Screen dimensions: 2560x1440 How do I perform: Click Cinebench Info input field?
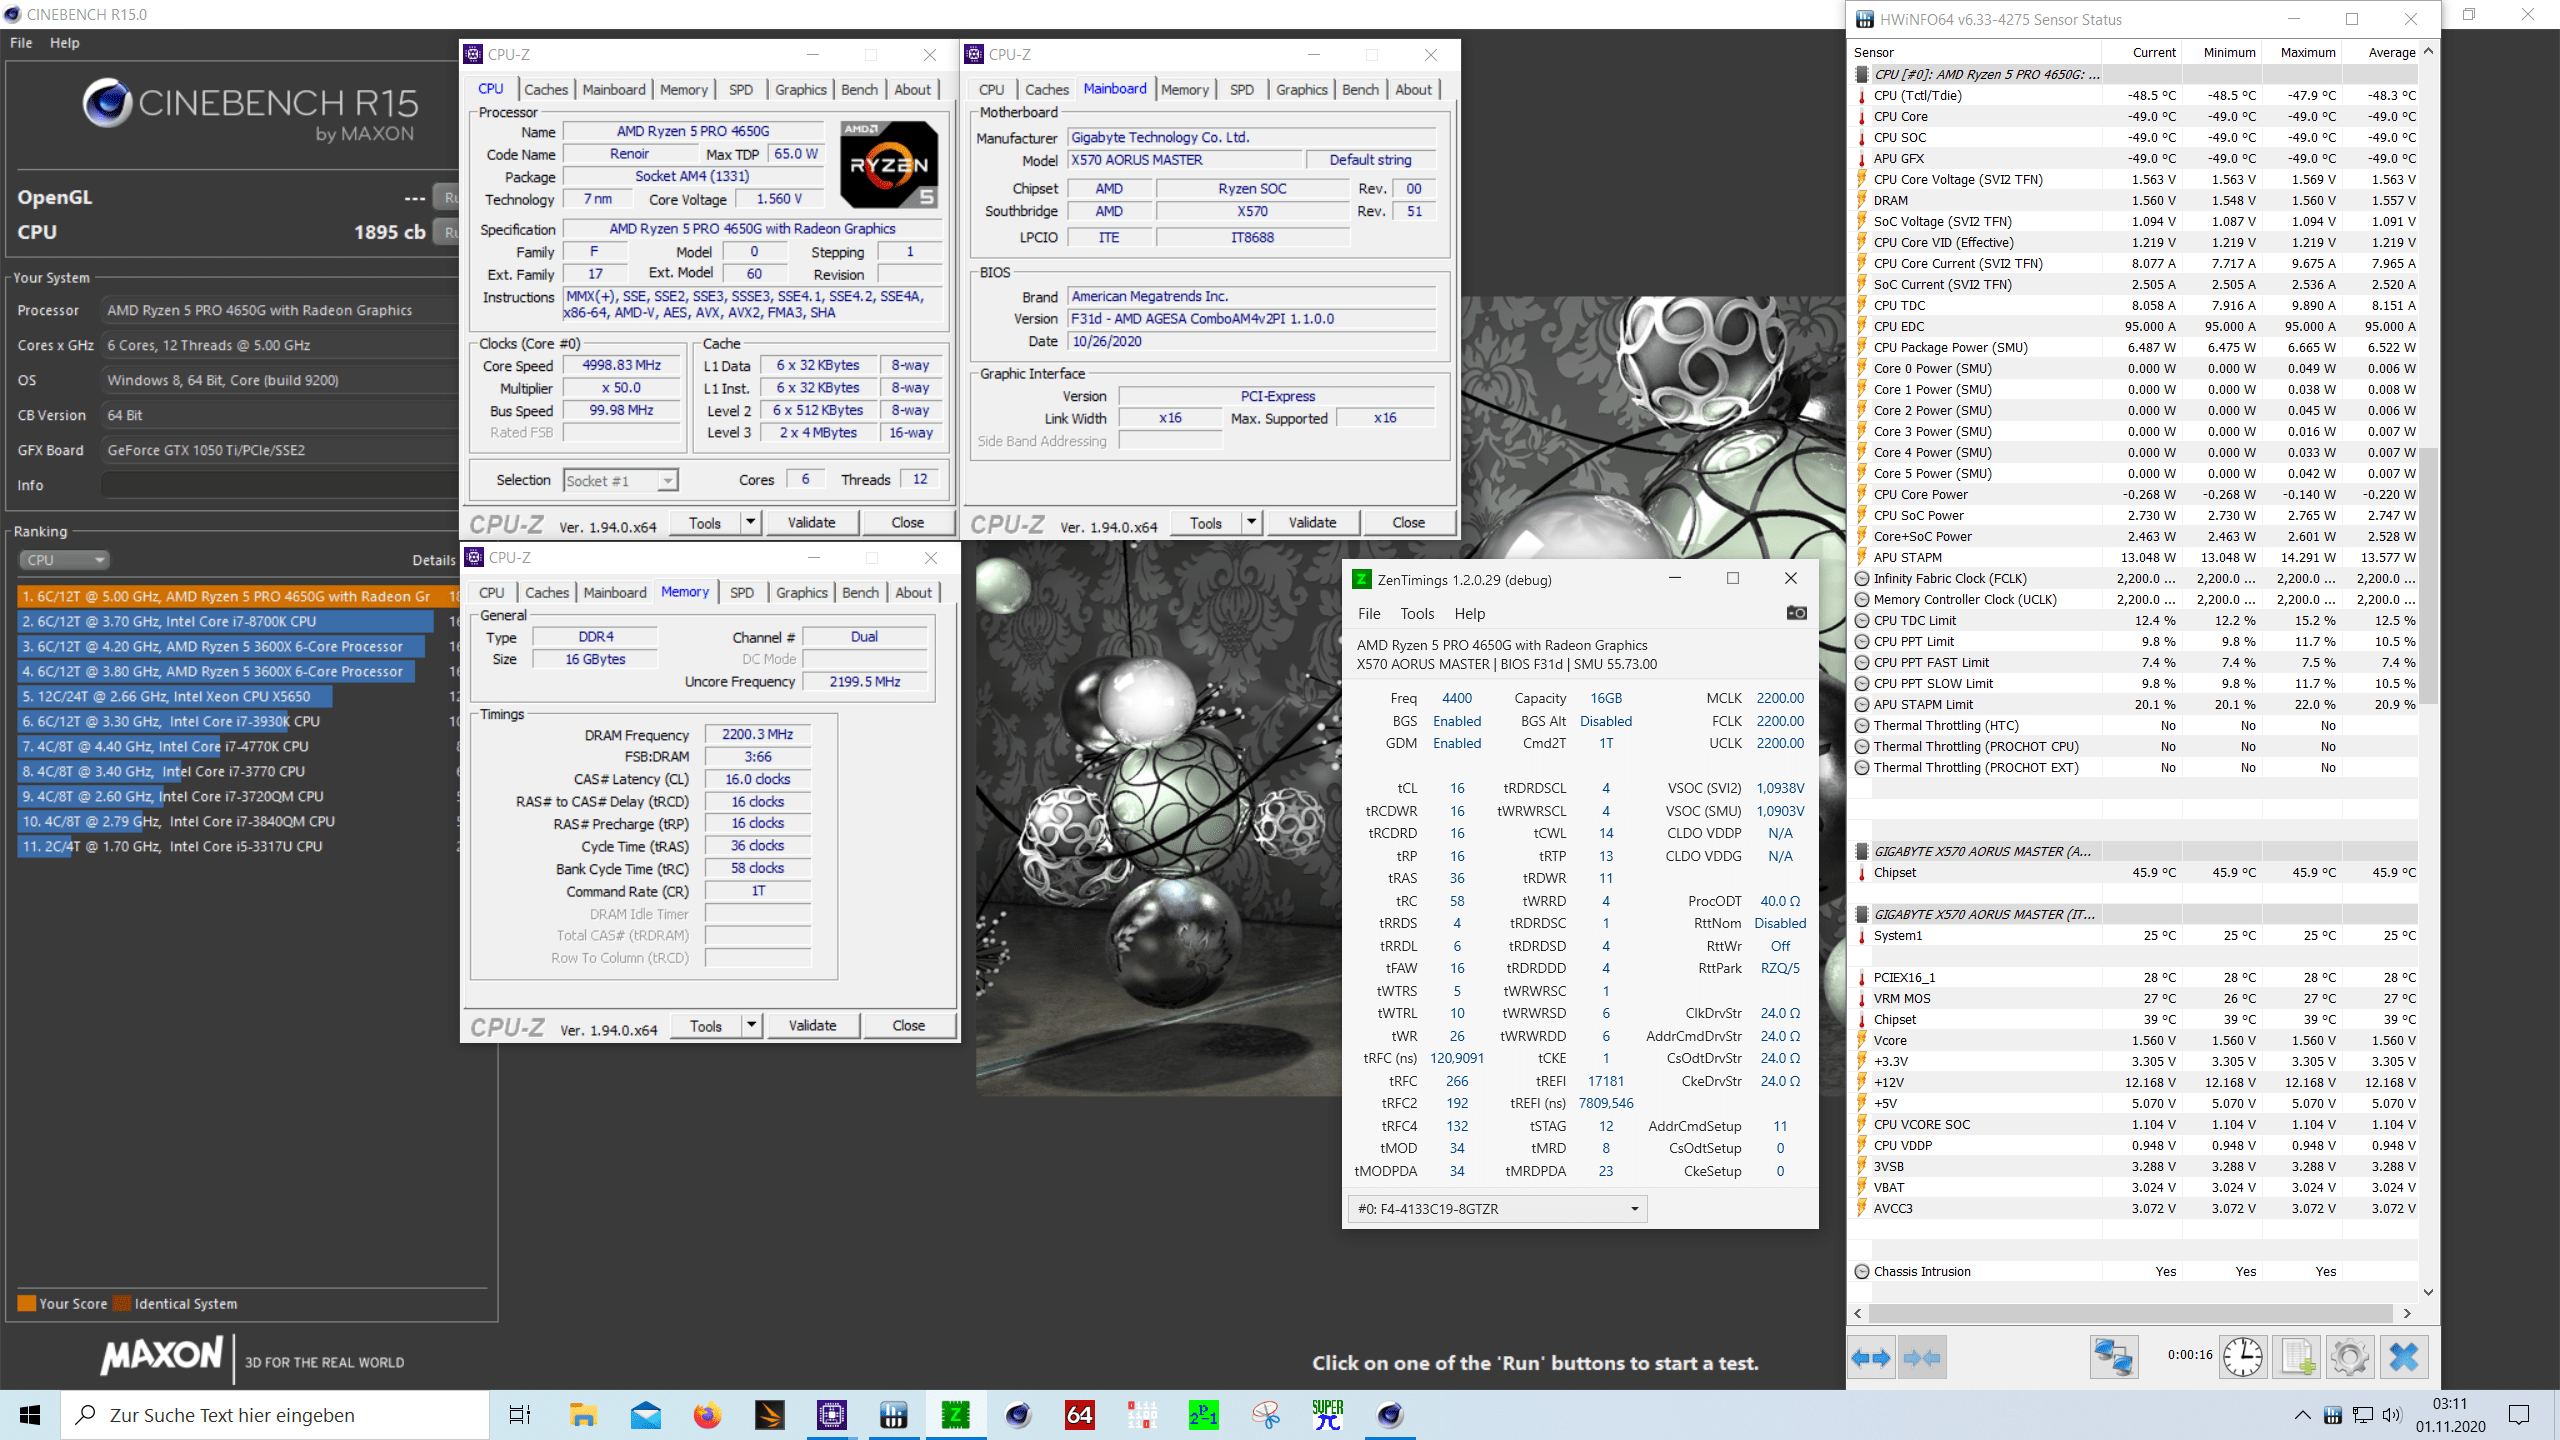tap(280, 485)
